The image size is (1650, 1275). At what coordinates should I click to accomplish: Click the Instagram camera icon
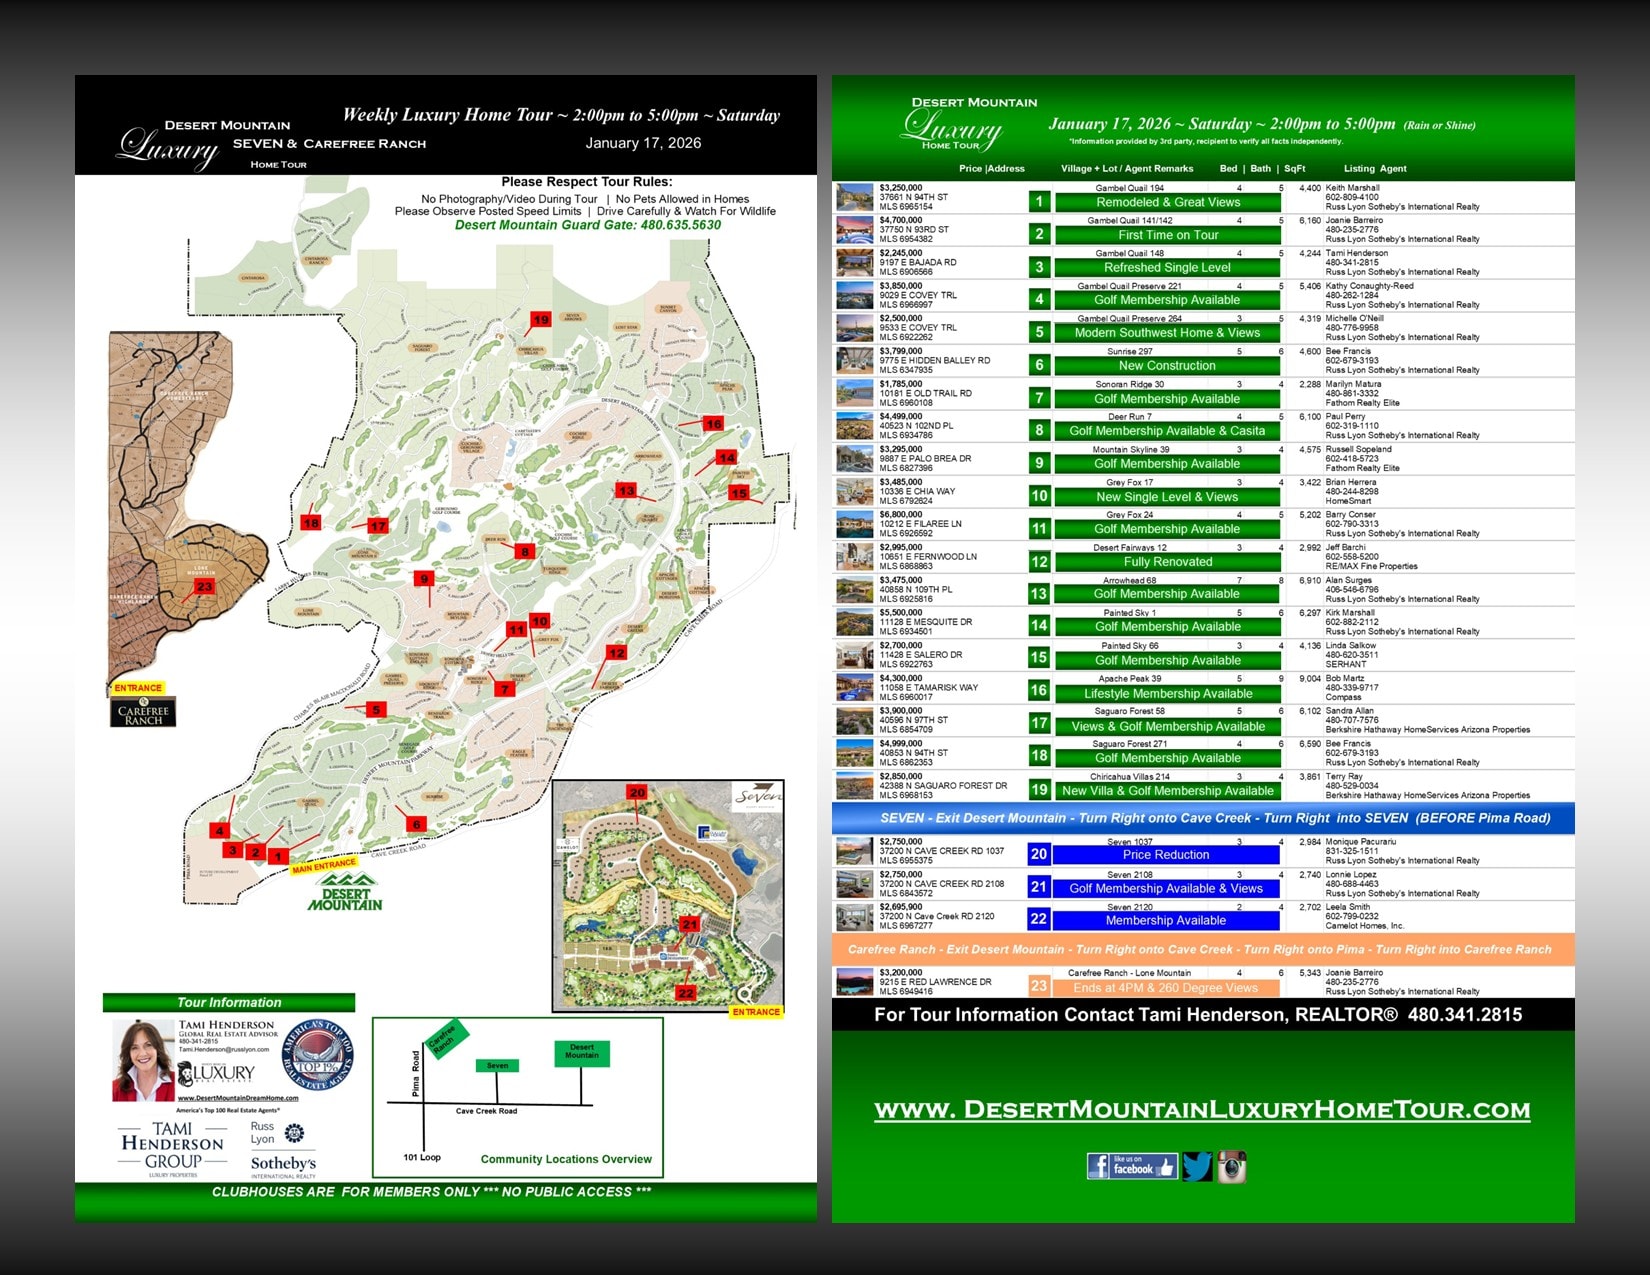1231,1166
